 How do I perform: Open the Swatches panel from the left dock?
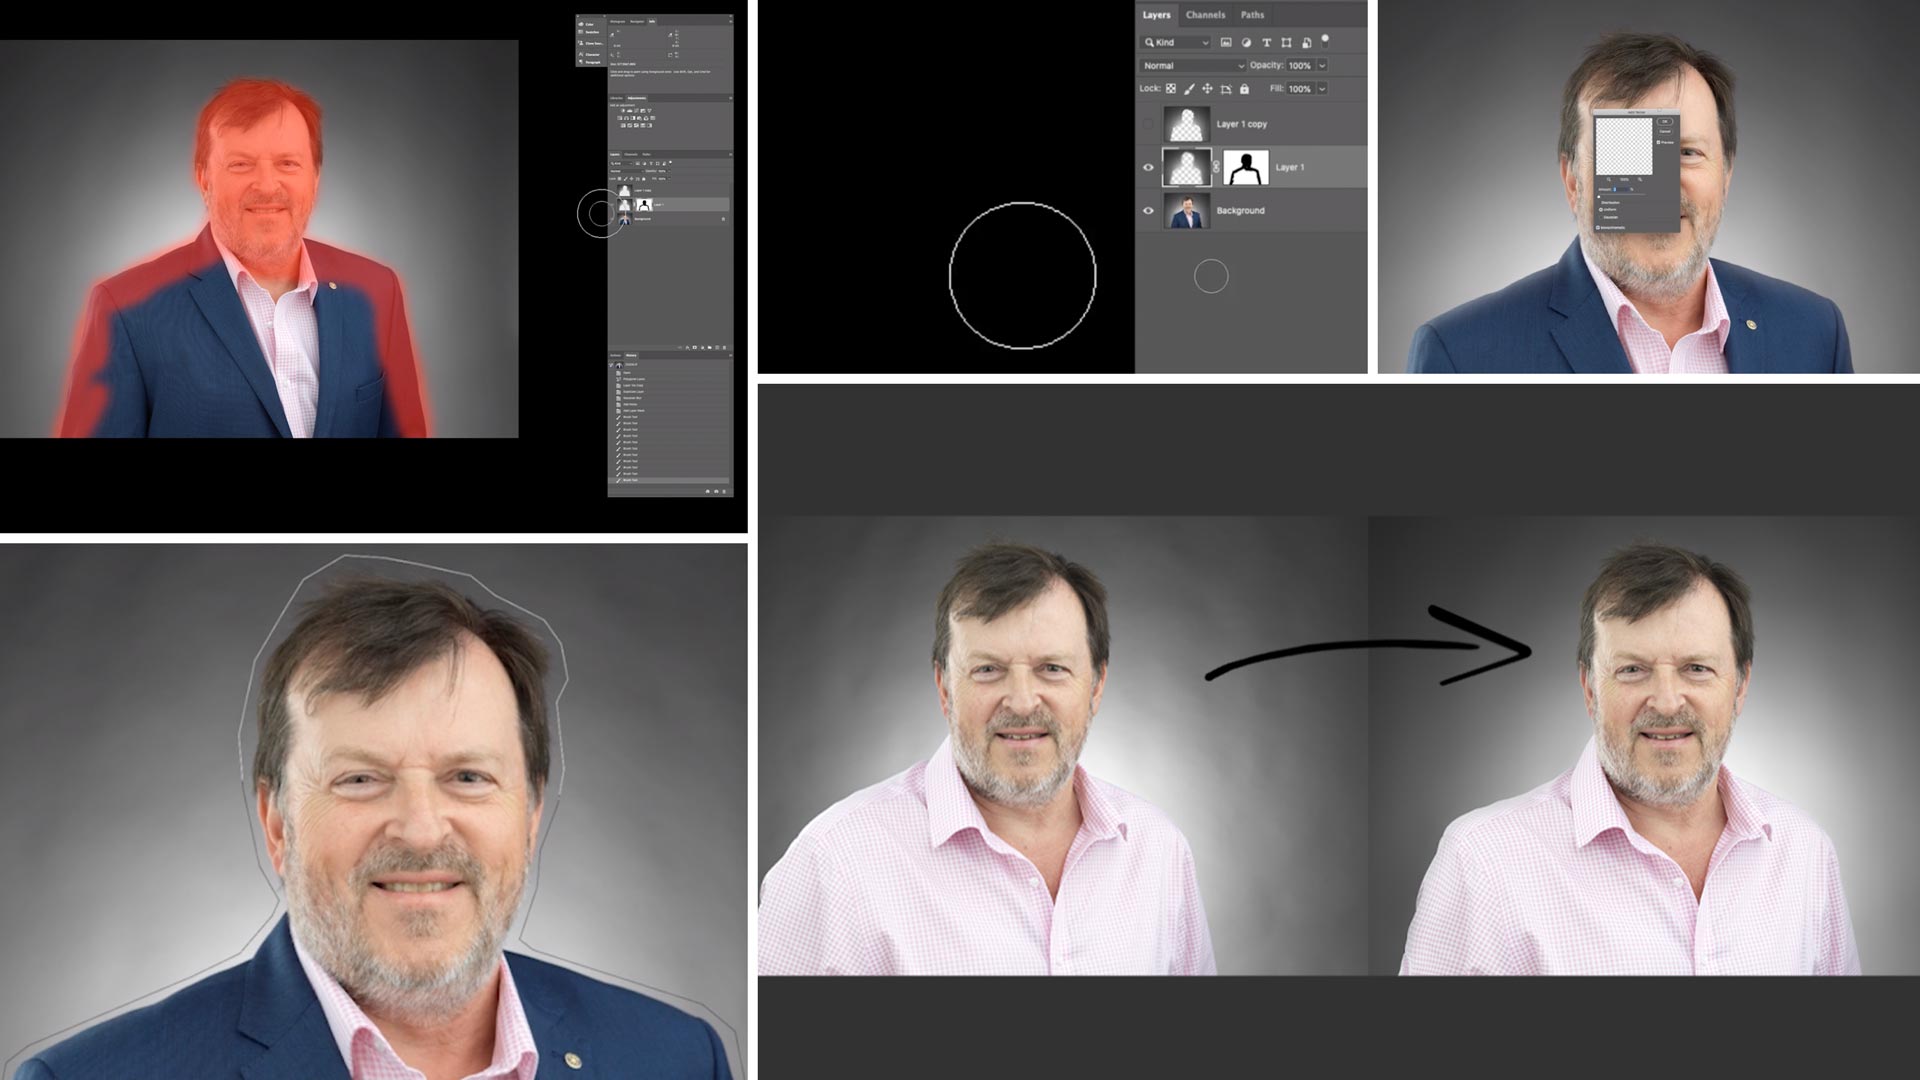pyautogui.click(x=581, y=32)
